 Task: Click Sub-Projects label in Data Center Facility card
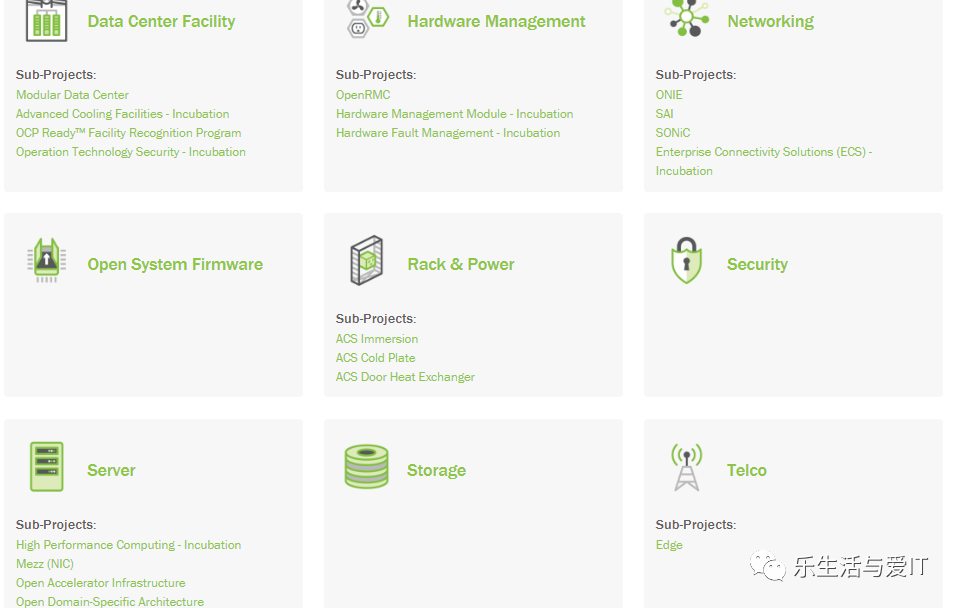(56, 75)
